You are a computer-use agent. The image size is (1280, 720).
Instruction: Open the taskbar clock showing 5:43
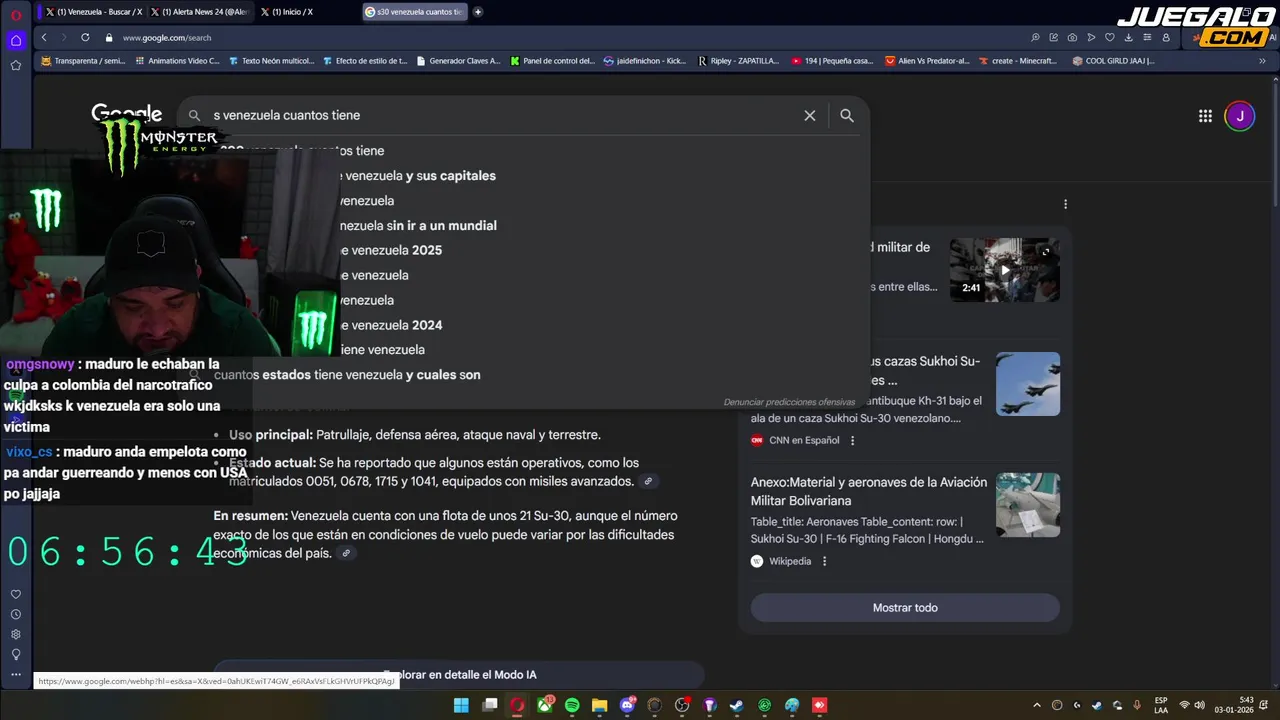(x=1233, y=705)
